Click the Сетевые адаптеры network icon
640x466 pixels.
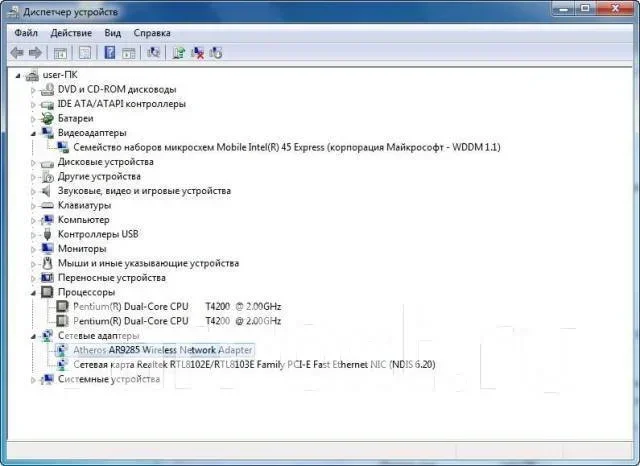click(x=47, y=335)
